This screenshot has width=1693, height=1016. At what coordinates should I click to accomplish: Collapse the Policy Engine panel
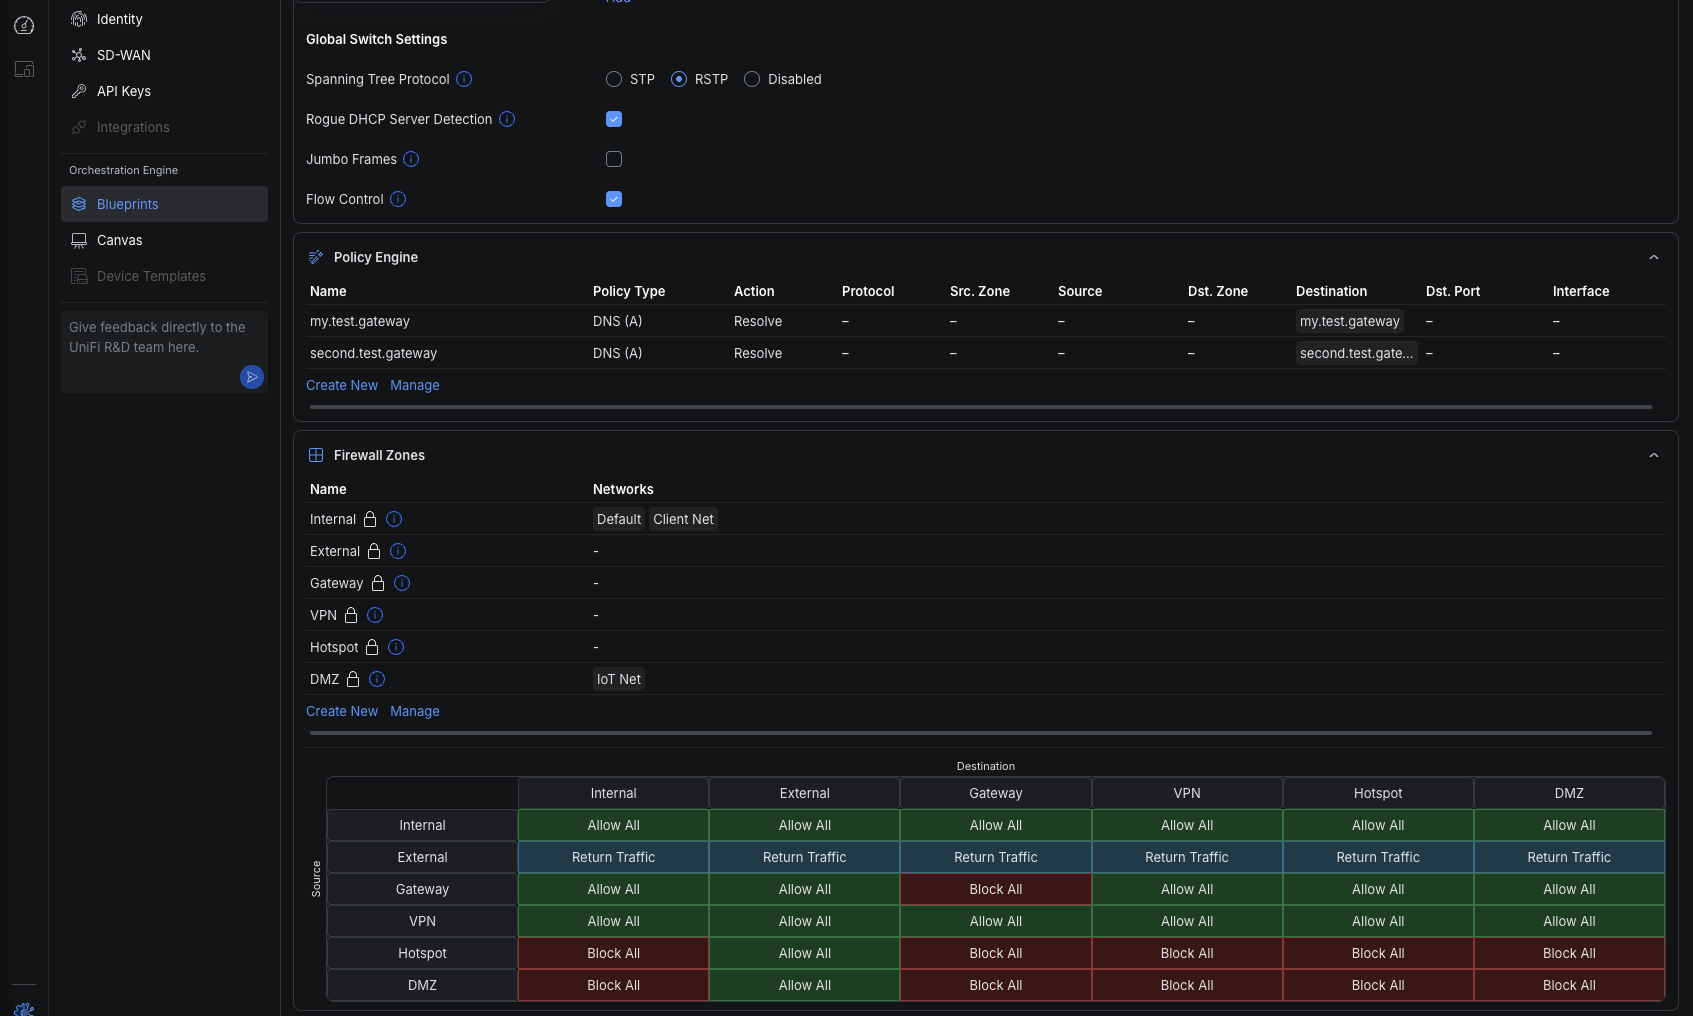pos(1654,256)
